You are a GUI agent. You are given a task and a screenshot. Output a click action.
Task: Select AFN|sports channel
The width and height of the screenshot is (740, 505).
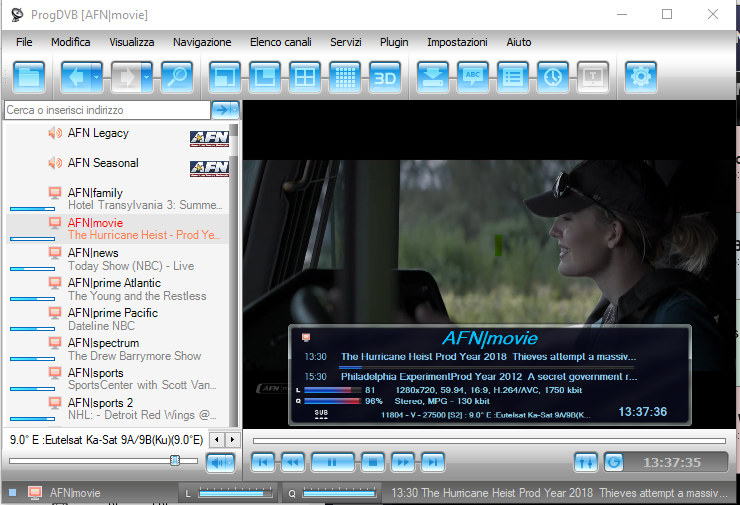point(118,379)
